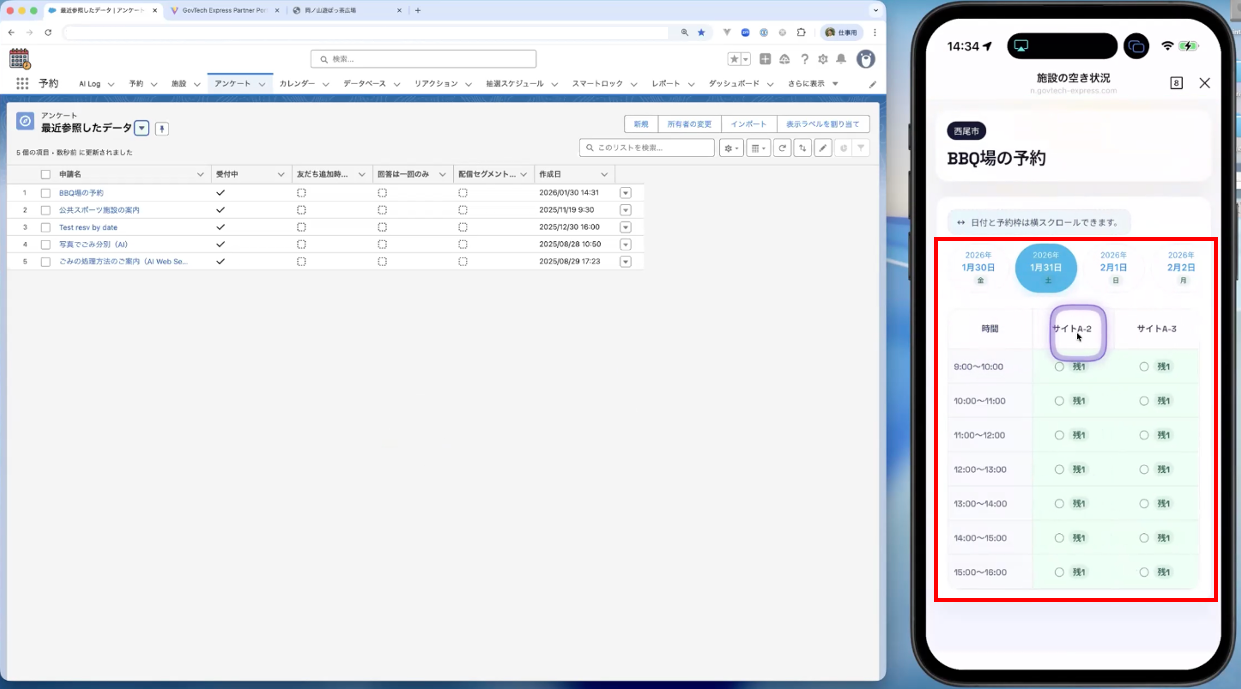Select the checkbox for Test resv by date row
Viewport: 1241px width, 689px height.
45,227
